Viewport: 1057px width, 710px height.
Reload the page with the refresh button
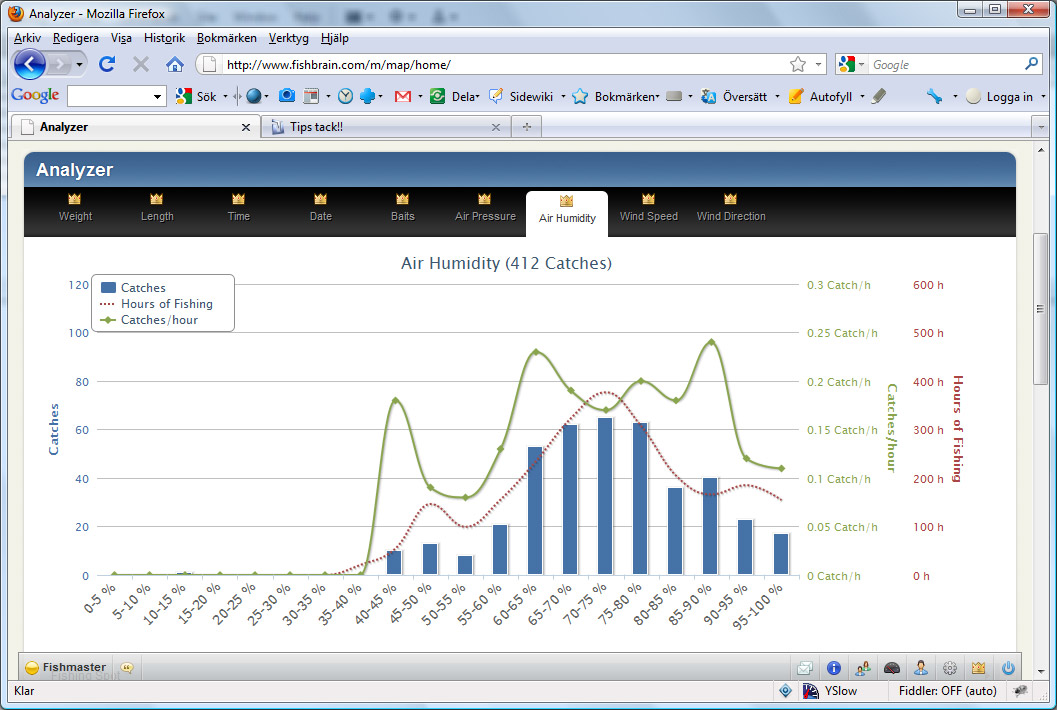click(x=107, y=64)
